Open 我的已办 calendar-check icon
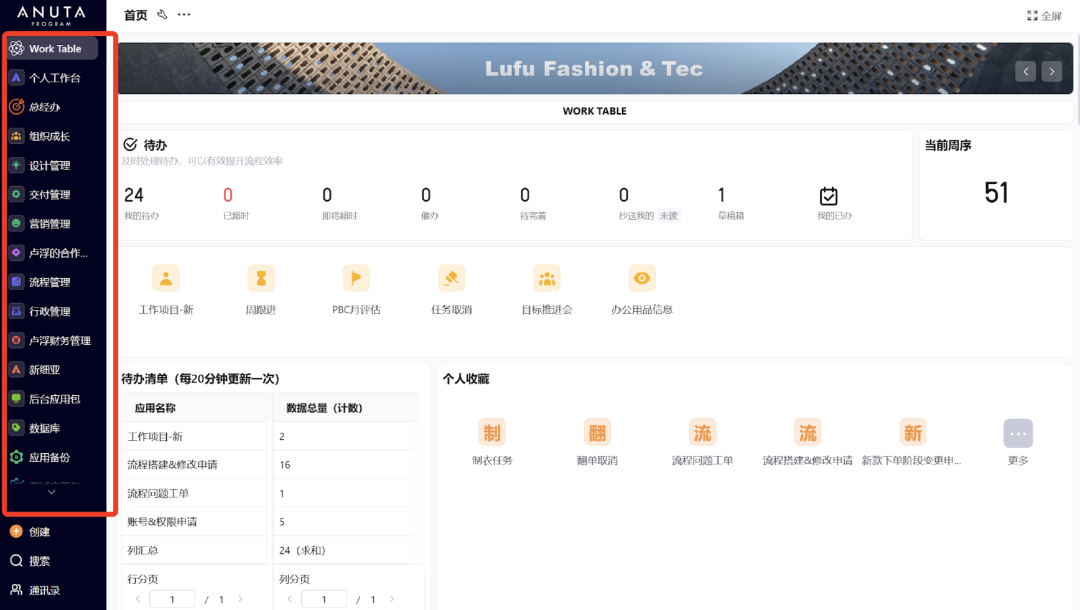The width and height of the screenshot is (1080, 610). point(829,196)
